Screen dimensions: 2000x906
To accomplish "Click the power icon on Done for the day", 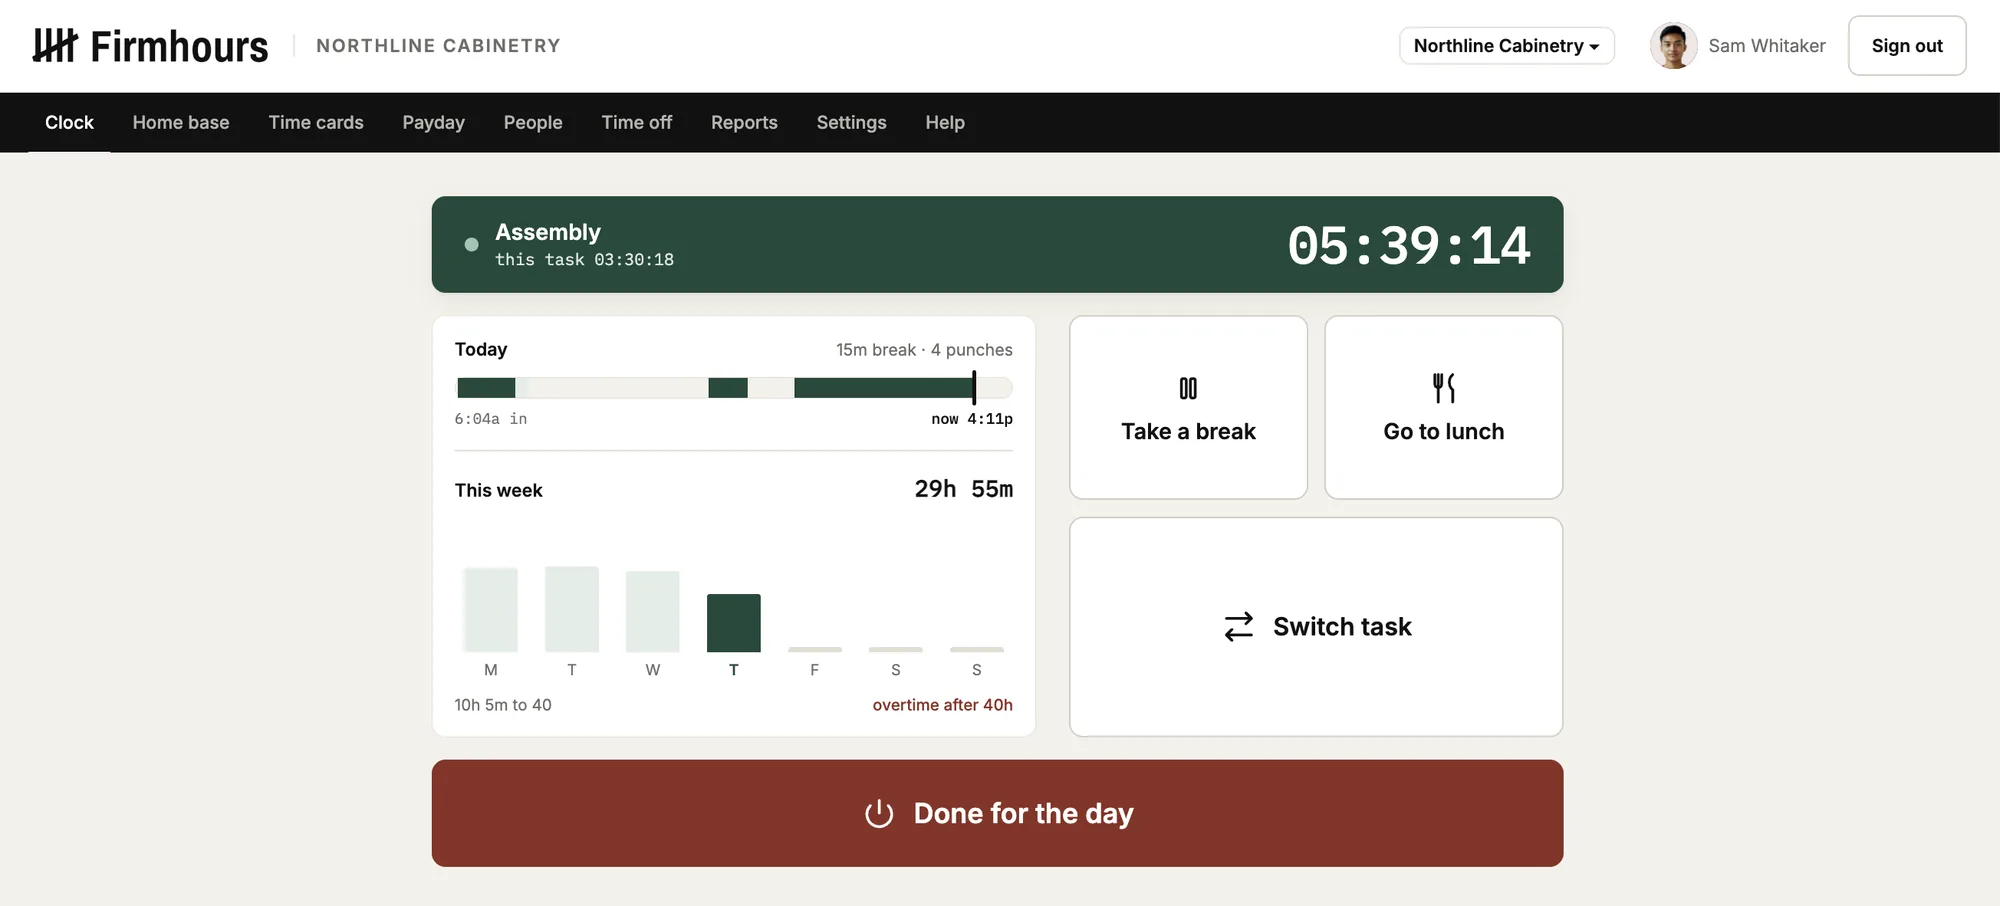I will [x=879, y=813].
